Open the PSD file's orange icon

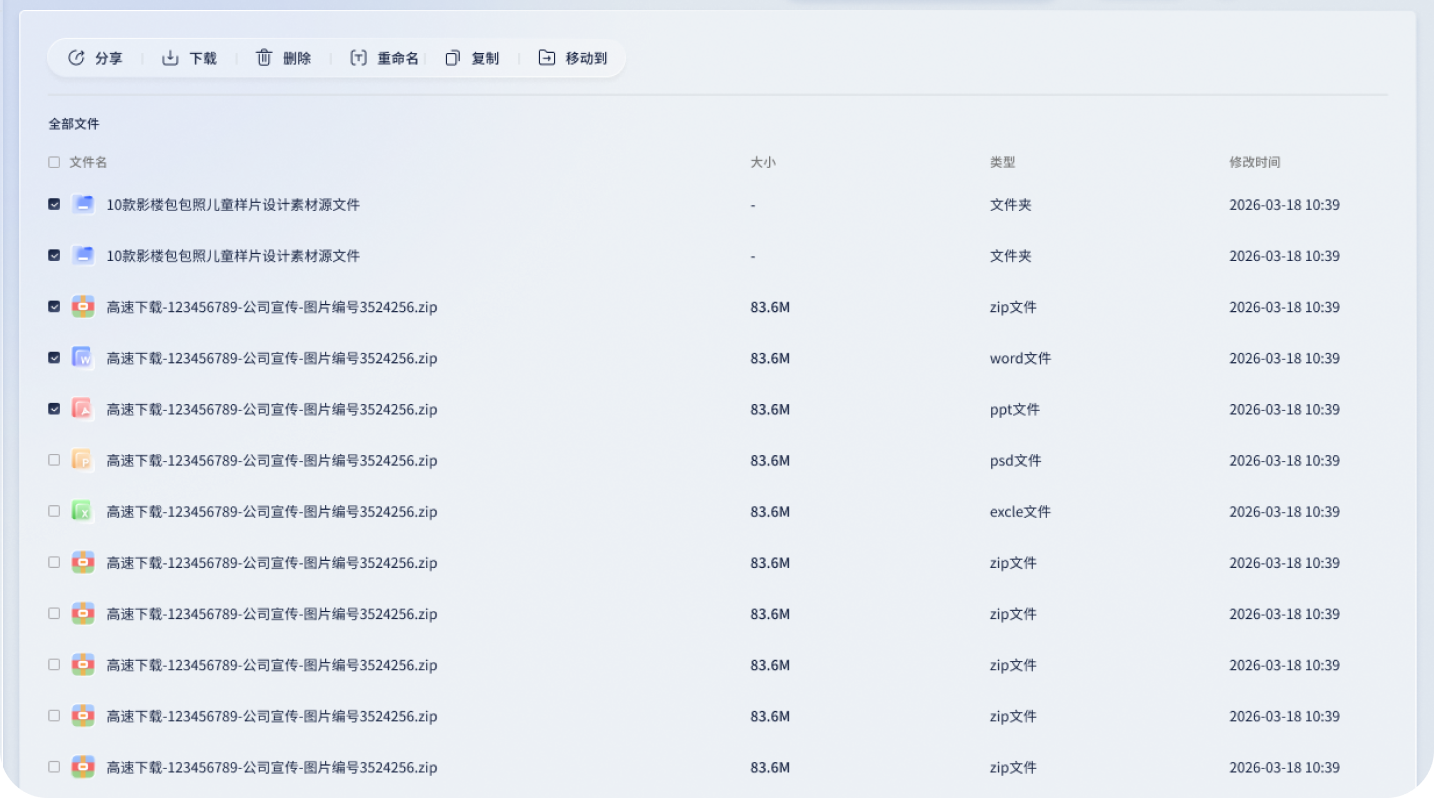83,460
